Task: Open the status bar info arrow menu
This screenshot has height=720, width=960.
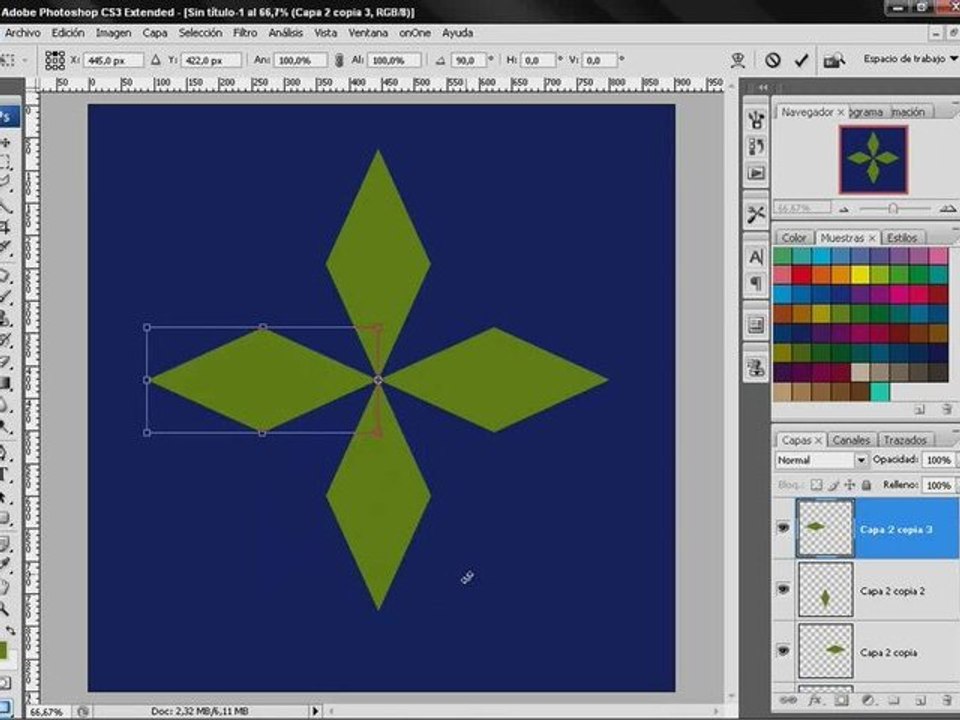Action: point(315,711)
